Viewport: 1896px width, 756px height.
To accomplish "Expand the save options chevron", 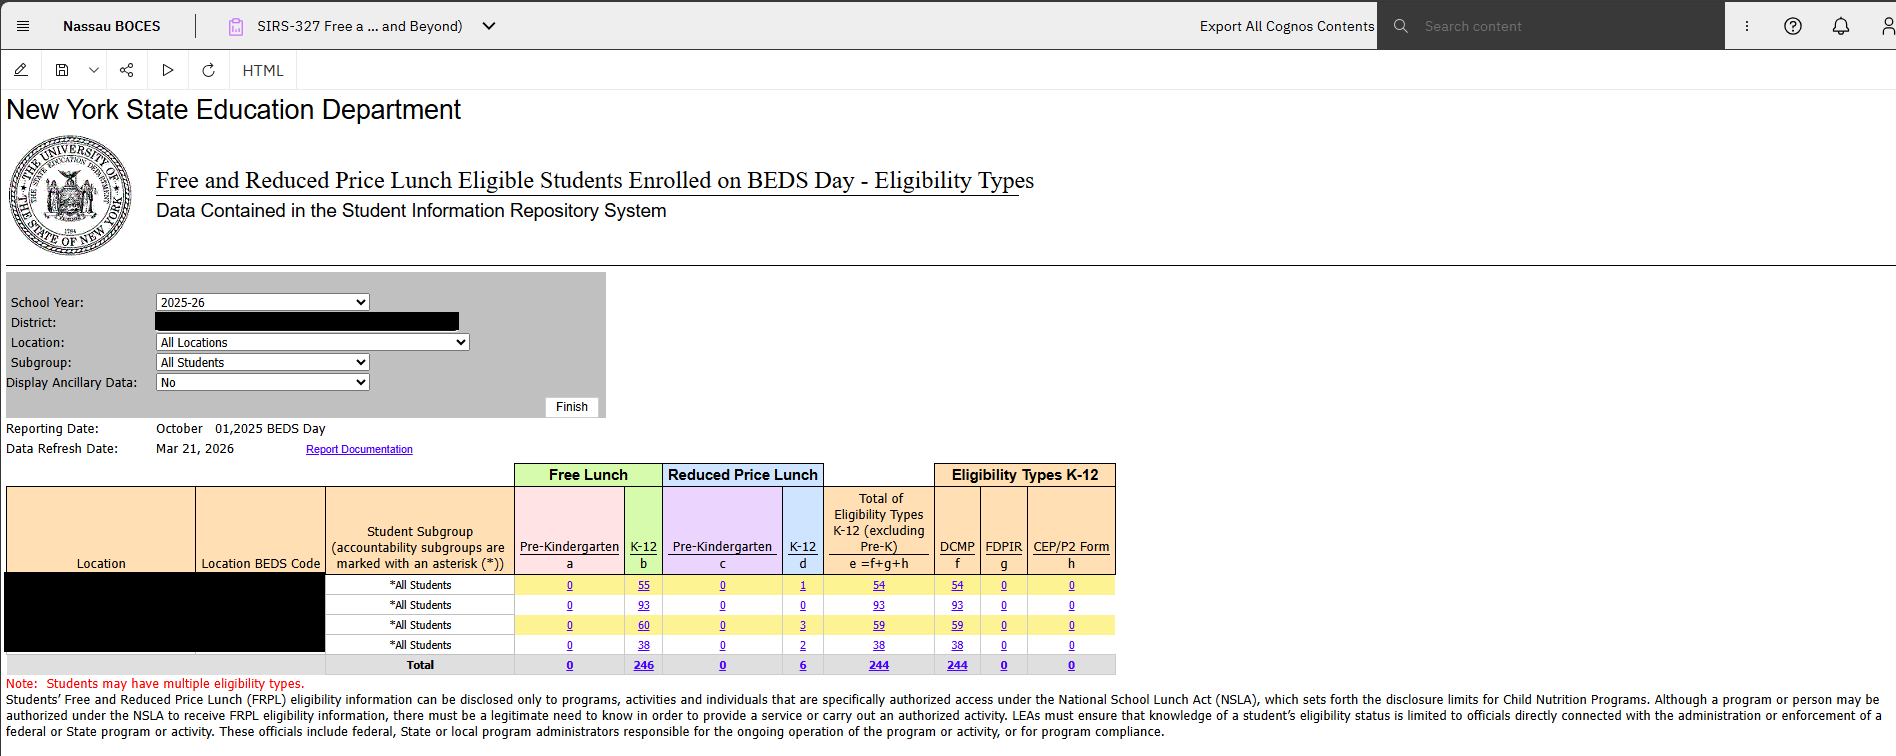I will [94, 70].
